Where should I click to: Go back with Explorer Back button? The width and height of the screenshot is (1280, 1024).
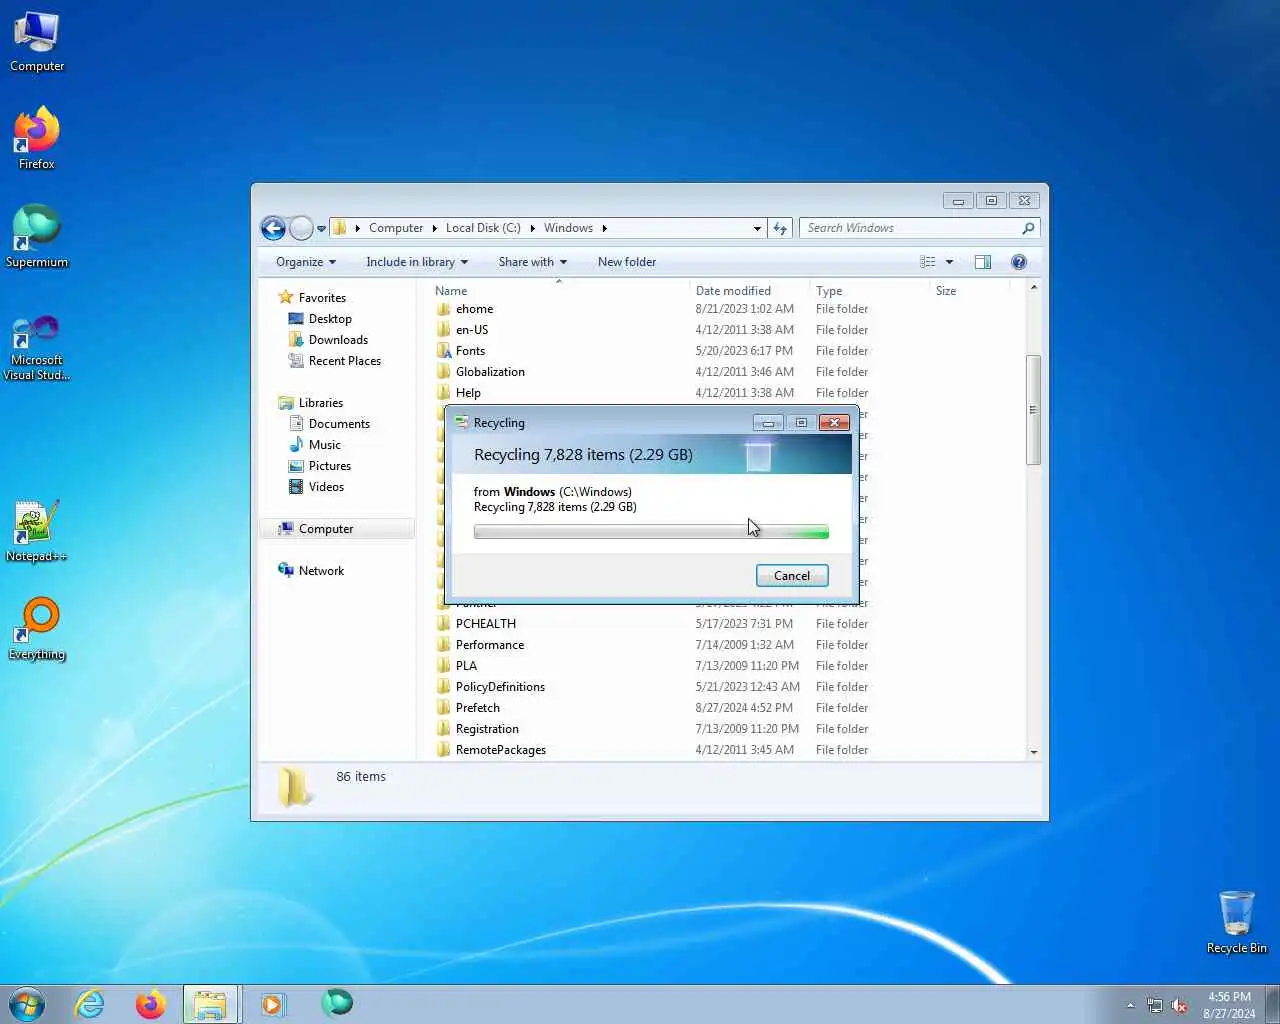[273, 228]
